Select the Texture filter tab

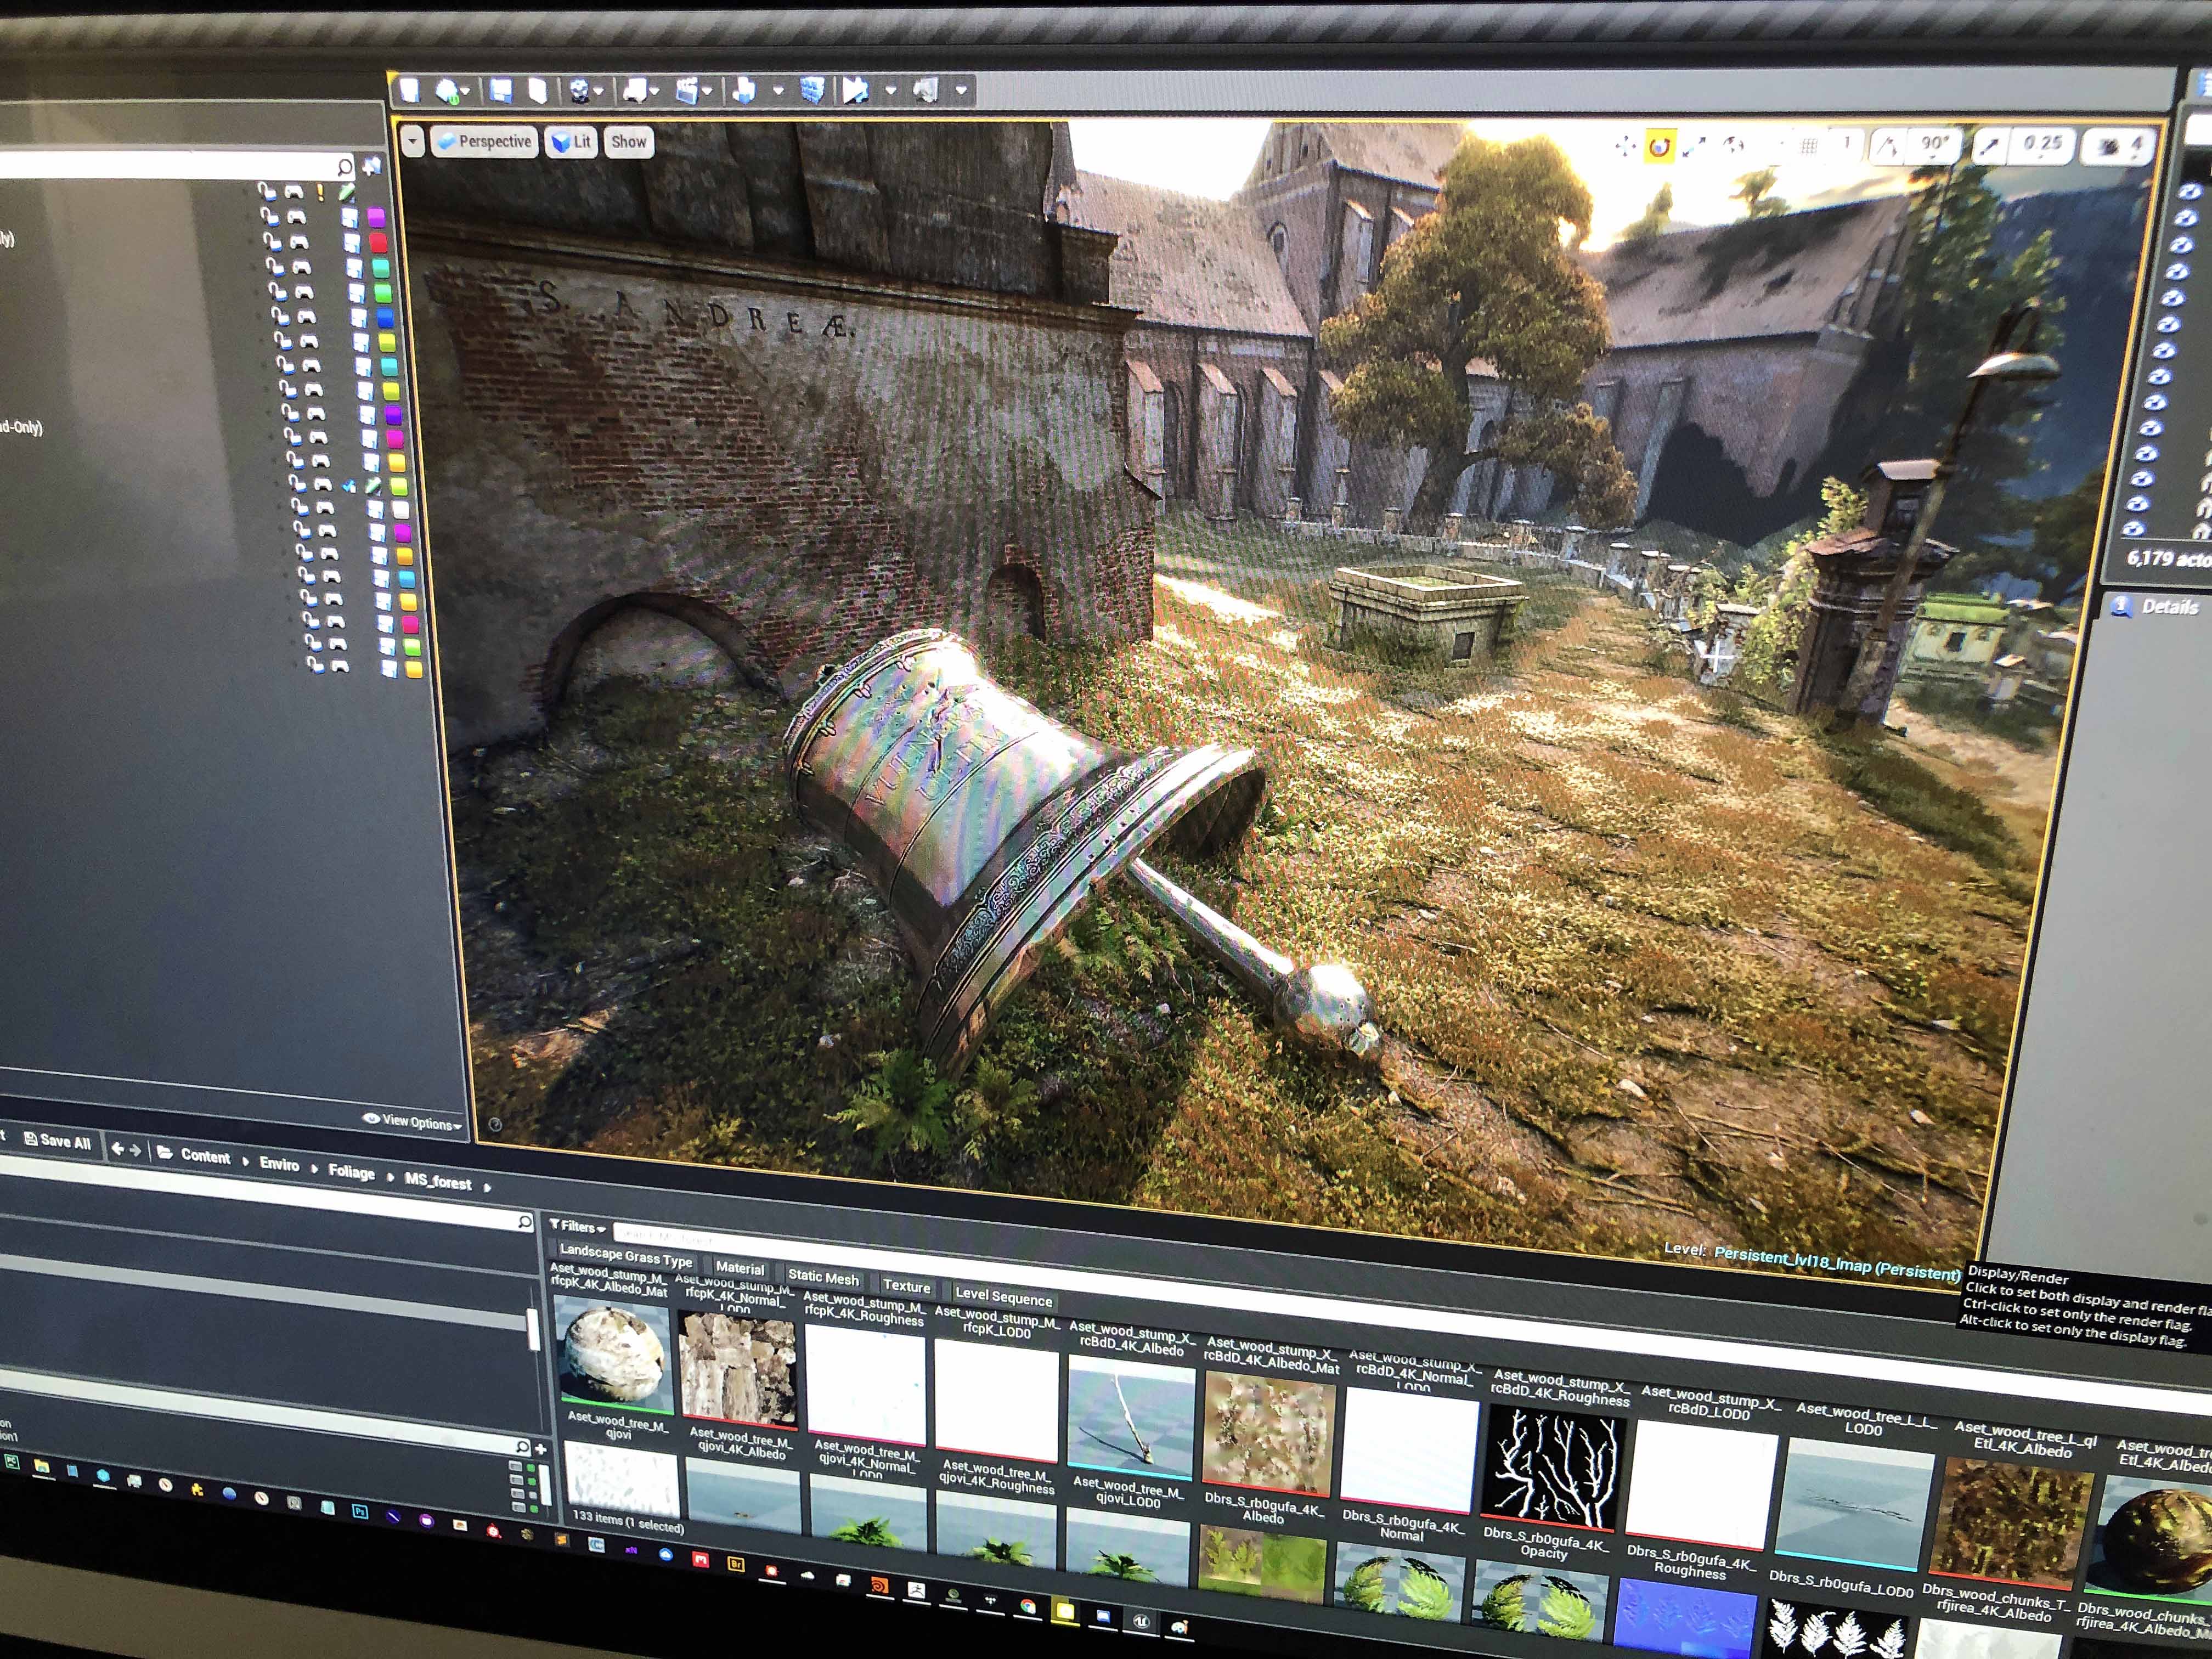click(906, 1286)
